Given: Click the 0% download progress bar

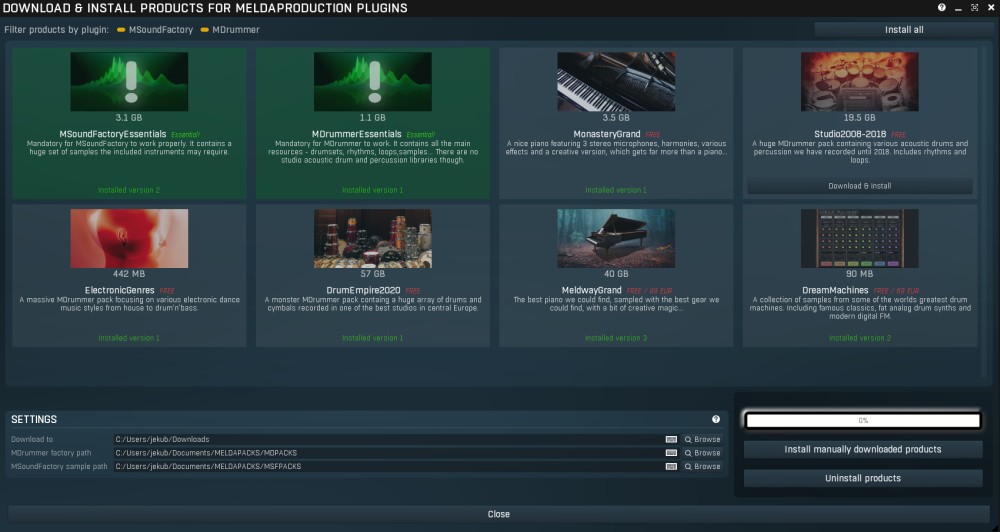Looking at the screenshot, I should tap(862, 421).
